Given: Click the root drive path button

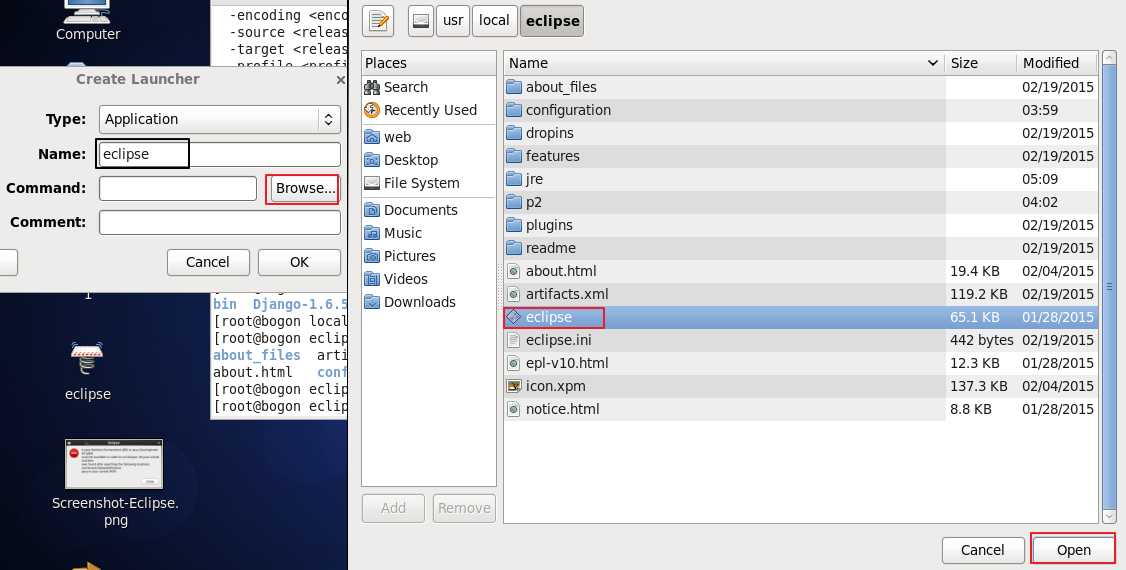Looking at the screenshot, I should click(421, 21).
